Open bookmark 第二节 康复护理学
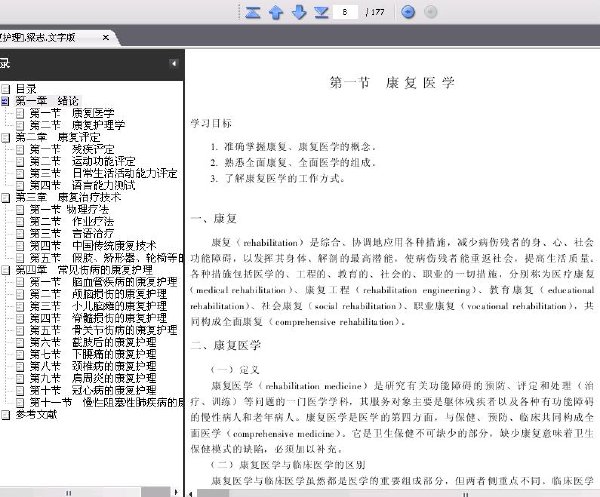The height and width of the screenshot is (497, 600). click(77, 125)
